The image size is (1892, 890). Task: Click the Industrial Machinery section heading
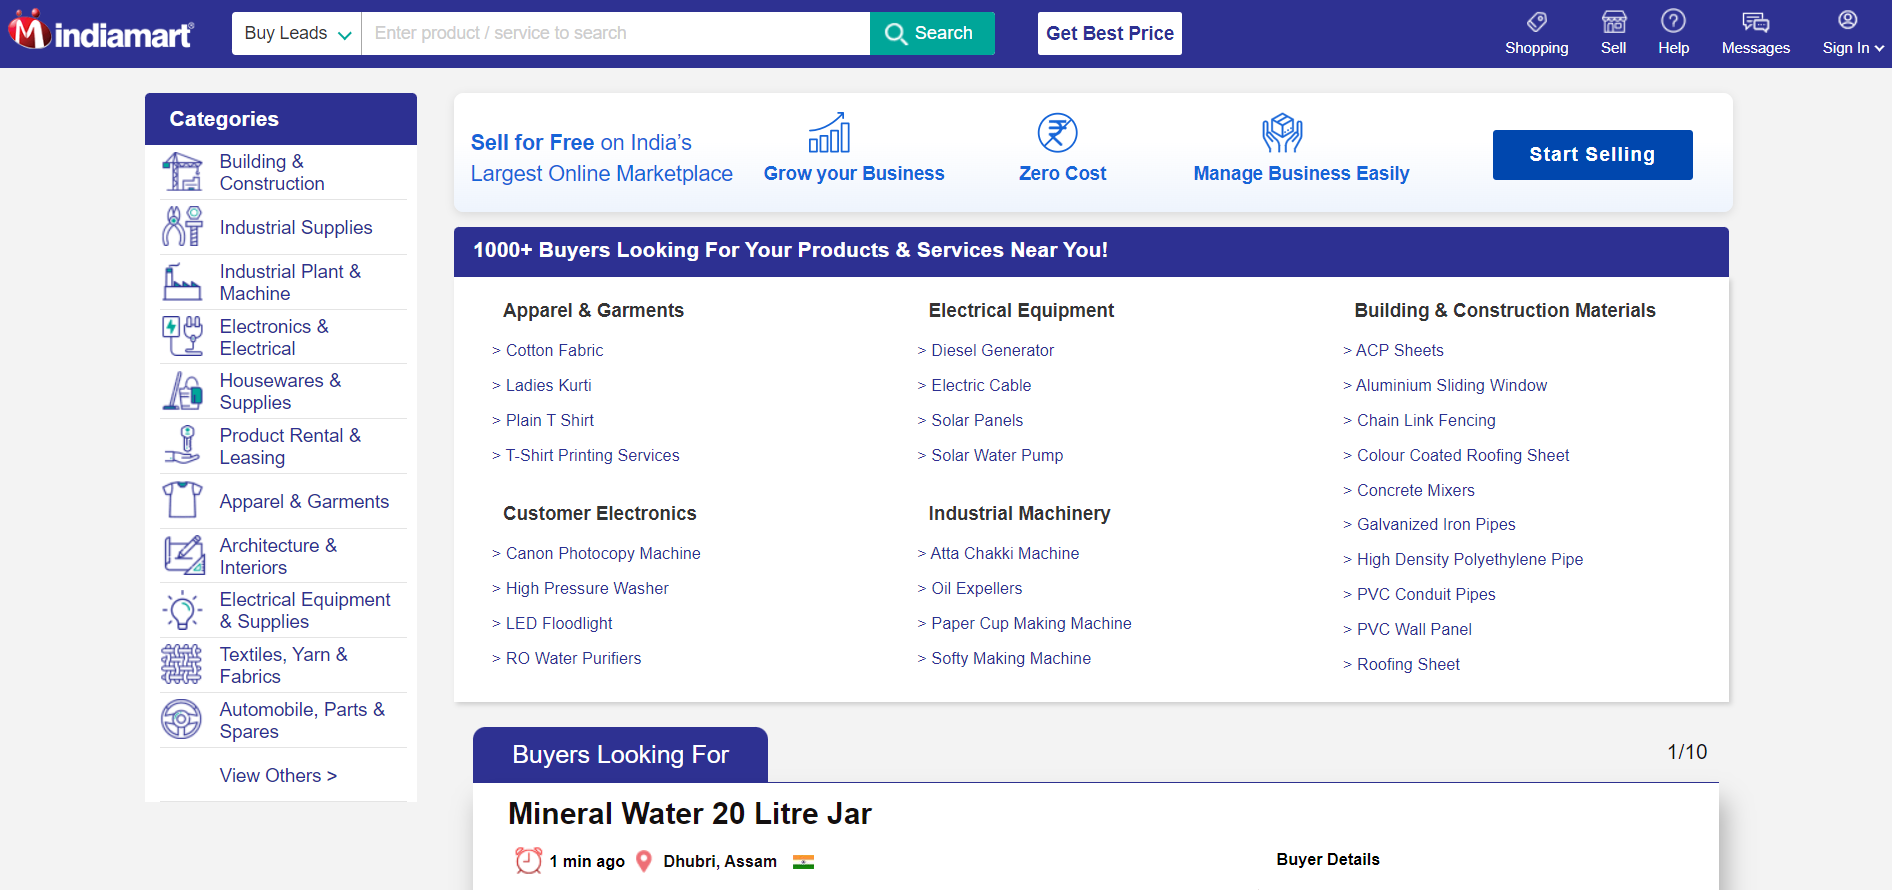tap(1019, 513)
